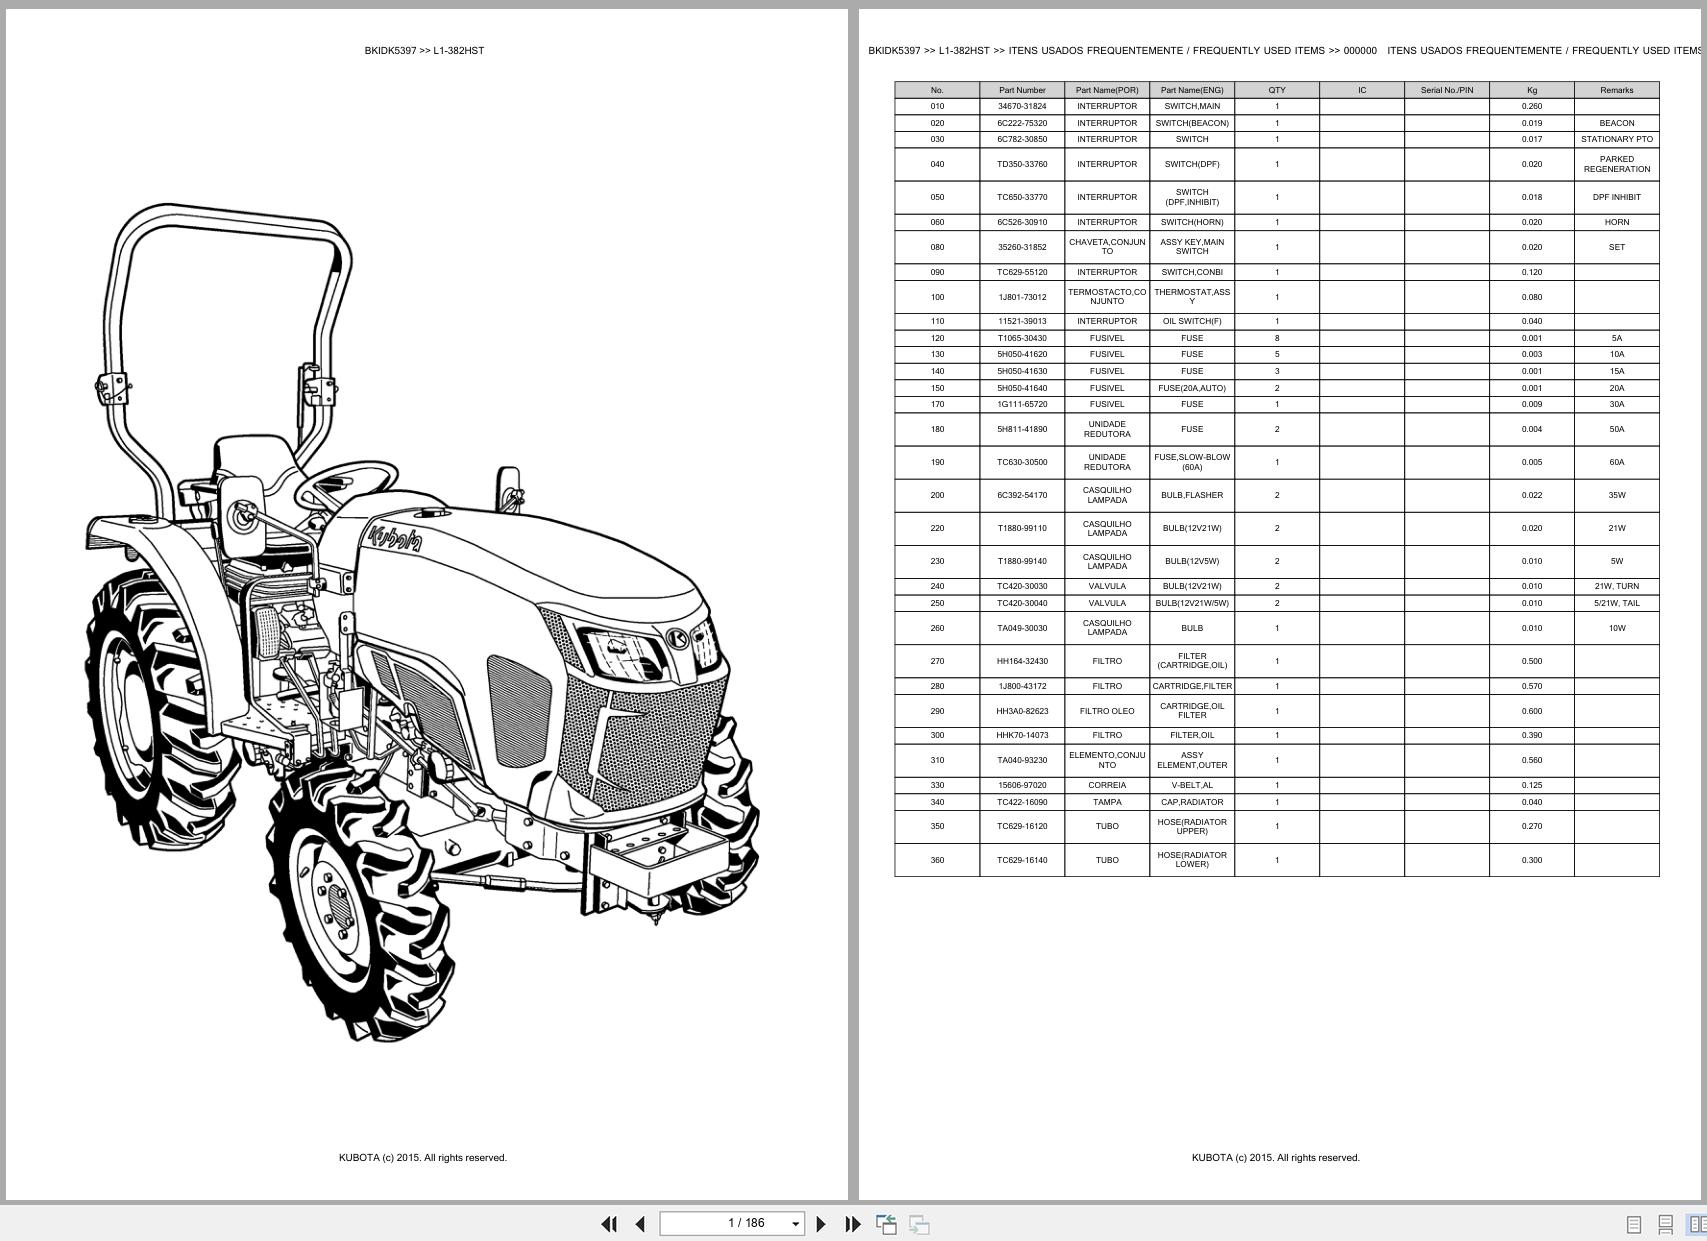This screenshot has height=1241, width=1707.
Task: Click the CORREIA Portuguese part name
Action: click(x=1107, y=785)
